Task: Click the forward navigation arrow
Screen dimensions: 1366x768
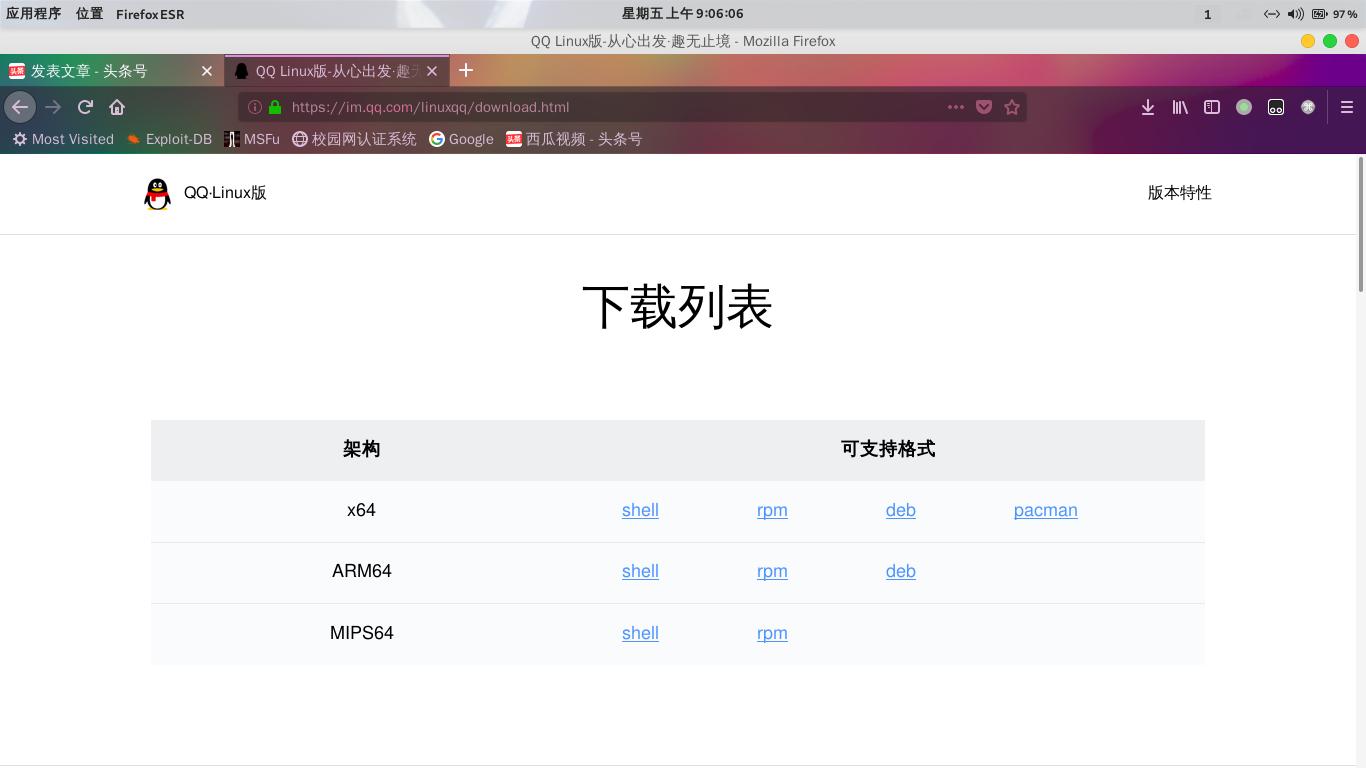Action: (x=53, y=107)
